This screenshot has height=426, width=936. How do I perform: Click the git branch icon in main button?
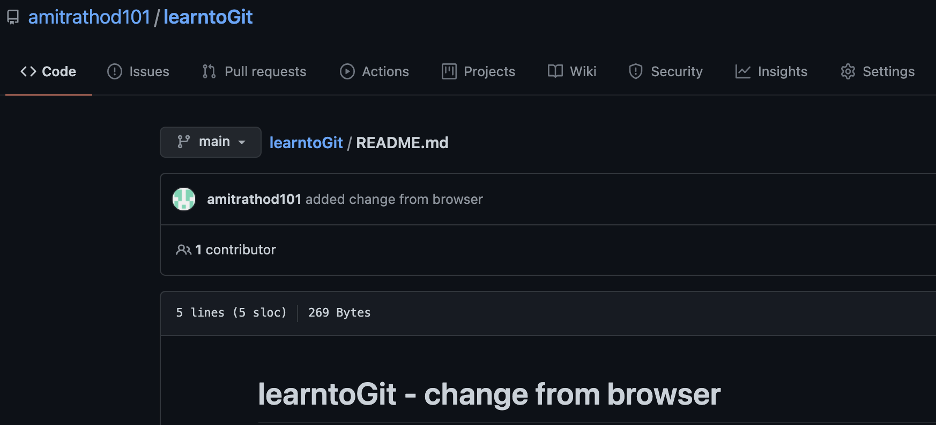(183, 142)
